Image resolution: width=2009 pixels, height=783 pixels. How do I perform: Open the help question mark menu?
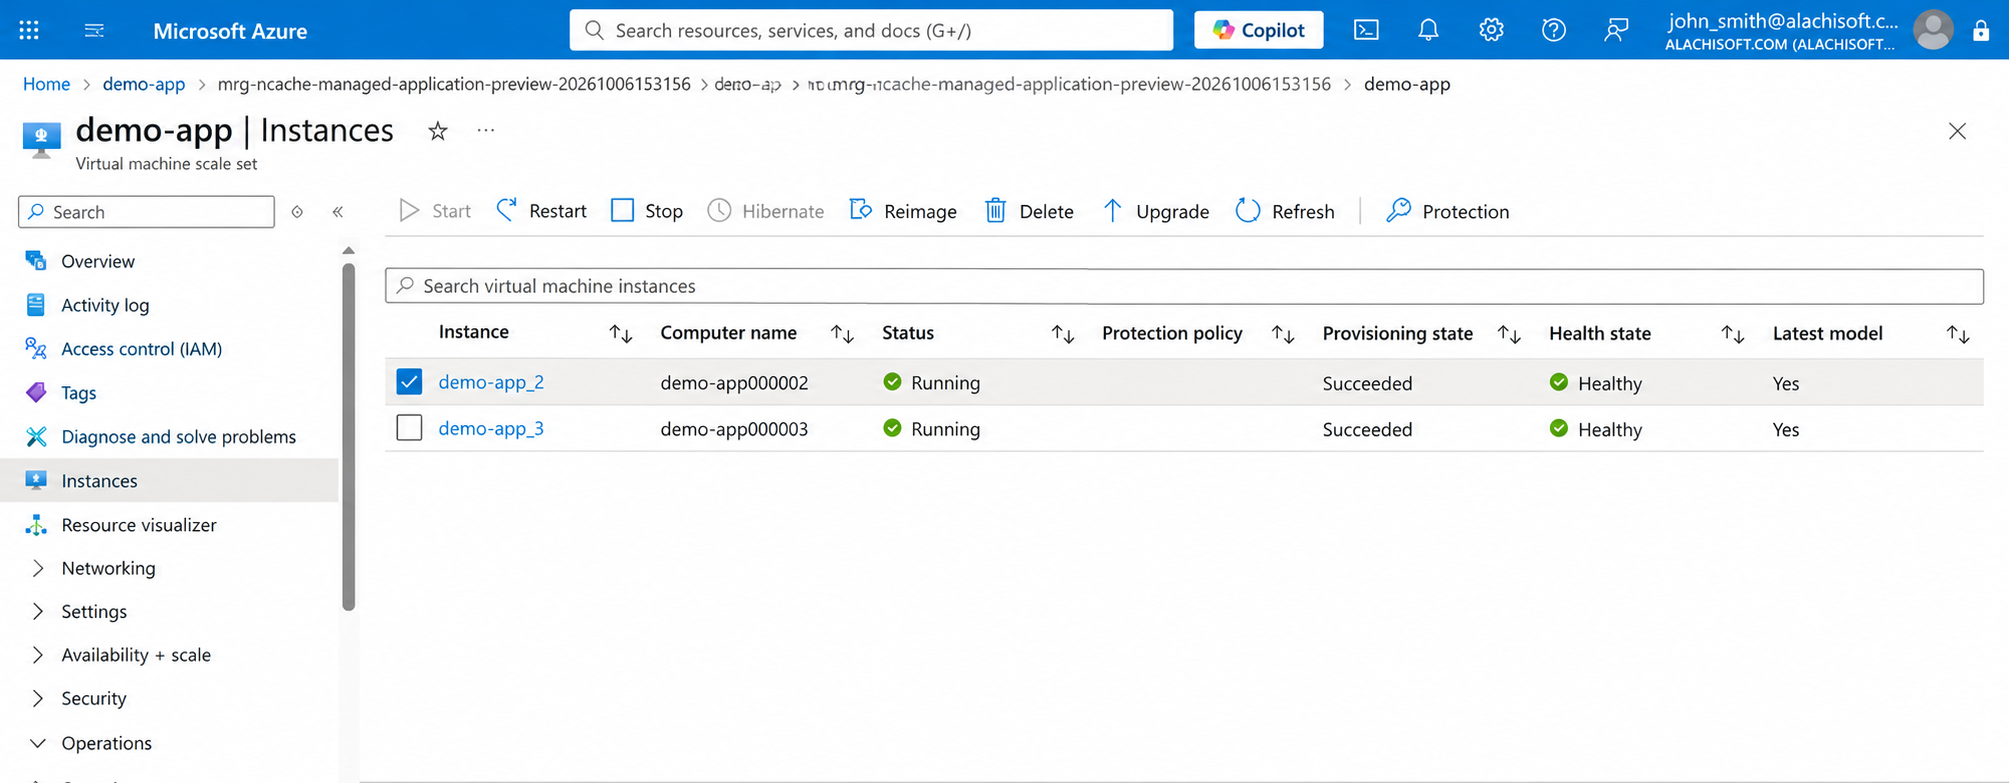coord(1553,30)
